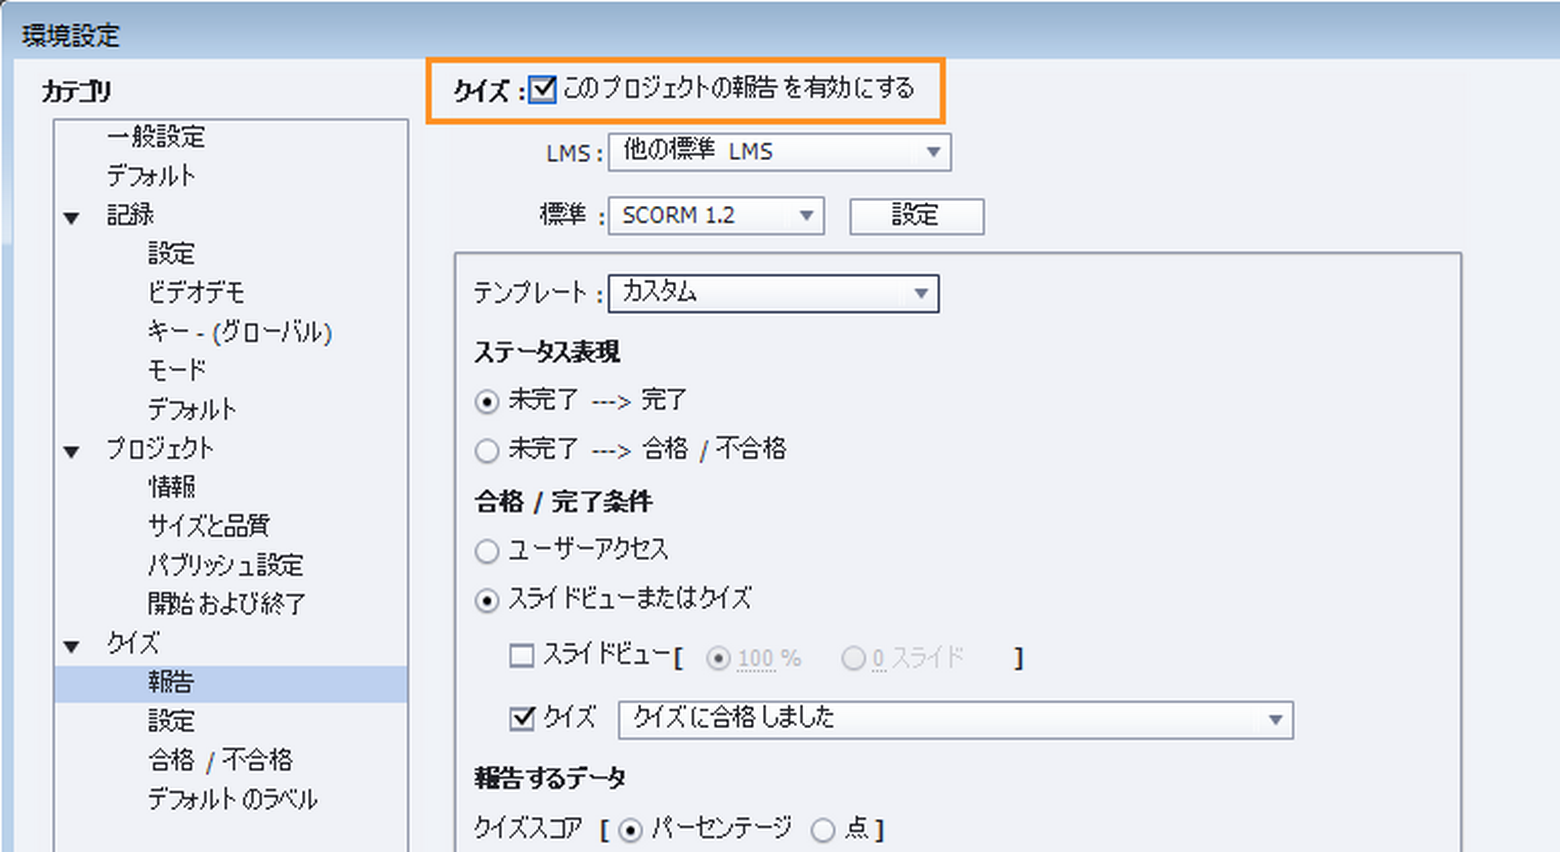The image size is (1560, 852).
Task: Switch quiz score reporting to 点
Action: (x=822, y=829)
